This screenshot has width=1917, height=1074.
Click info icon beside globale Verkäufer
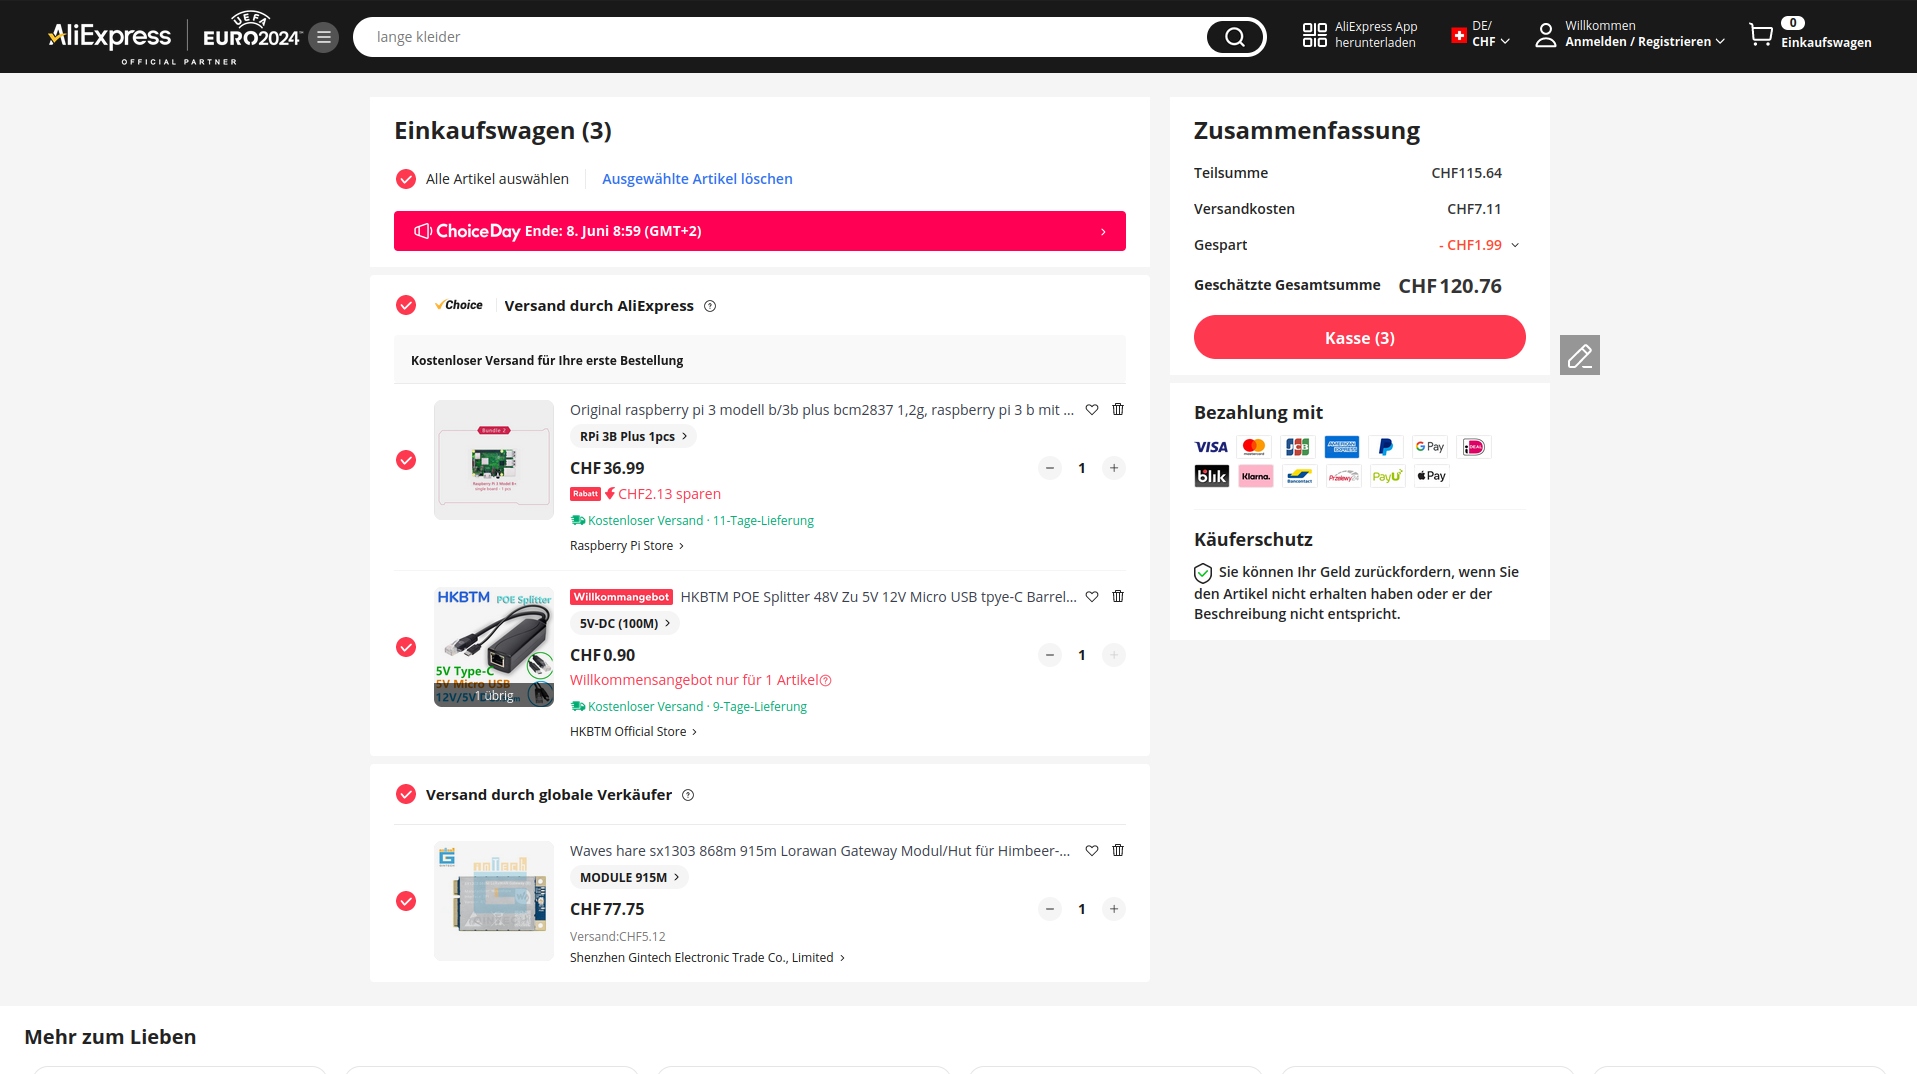click(x=688, y=795)
